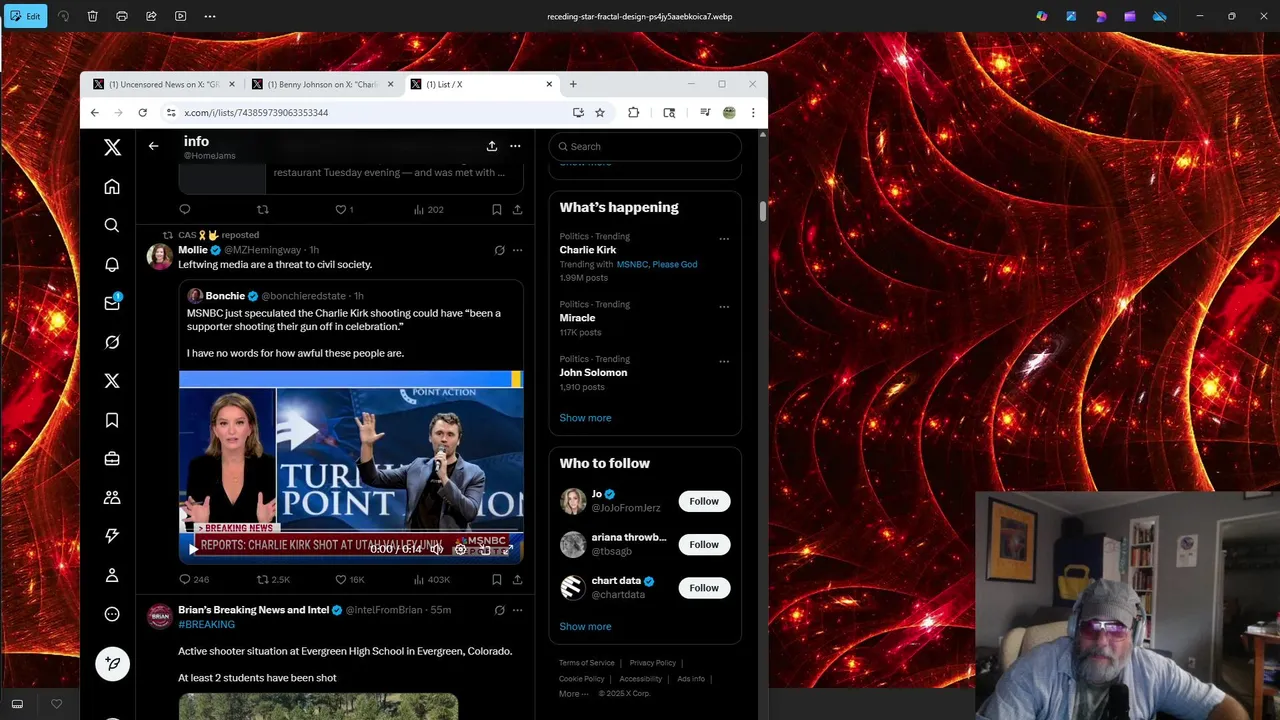Open Grok action on Mollie's post

pos(499,250)
